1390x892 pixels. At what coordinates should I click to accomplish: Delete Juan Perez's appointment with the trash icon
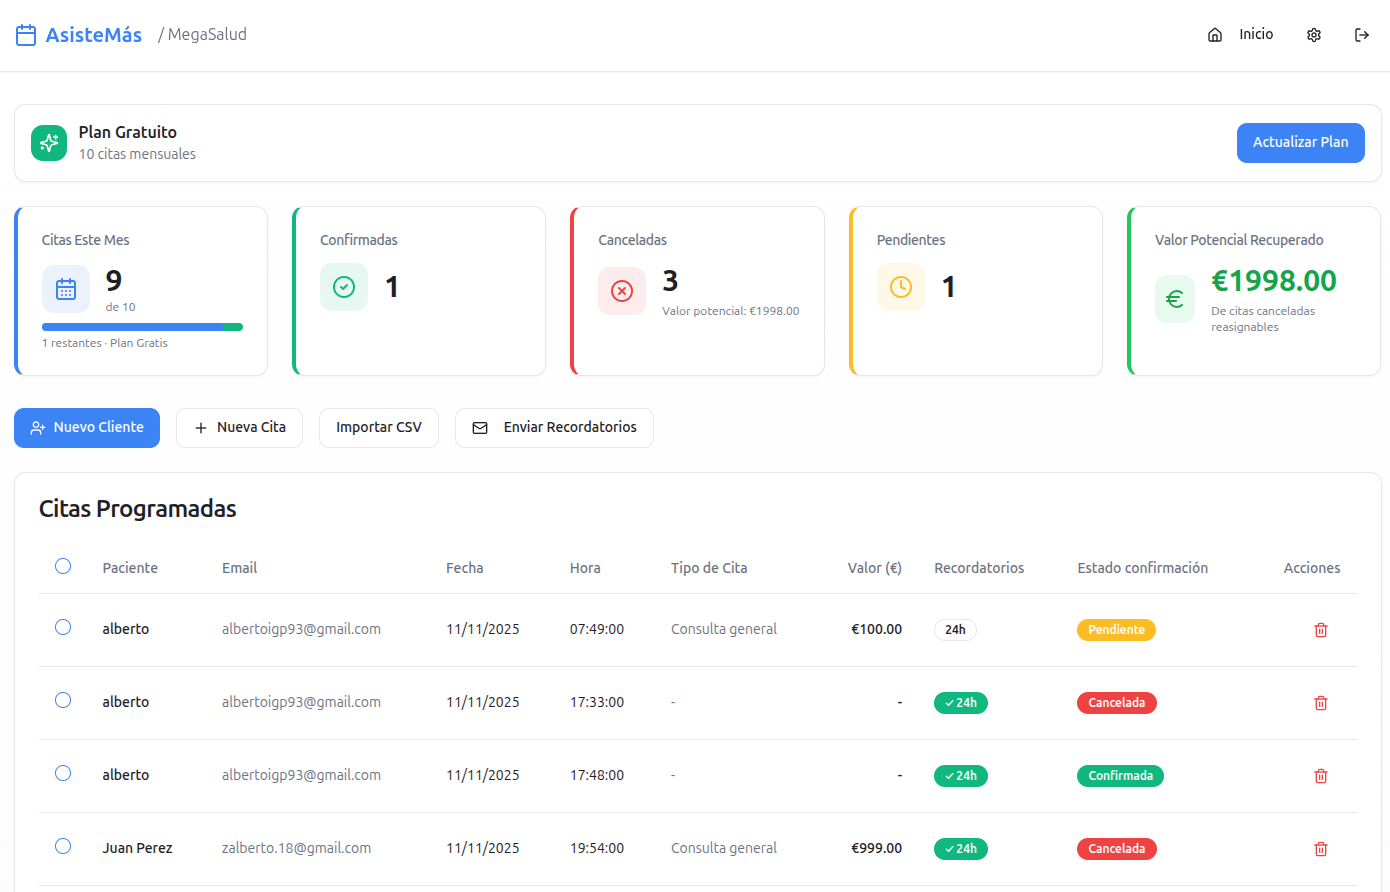1321,848
